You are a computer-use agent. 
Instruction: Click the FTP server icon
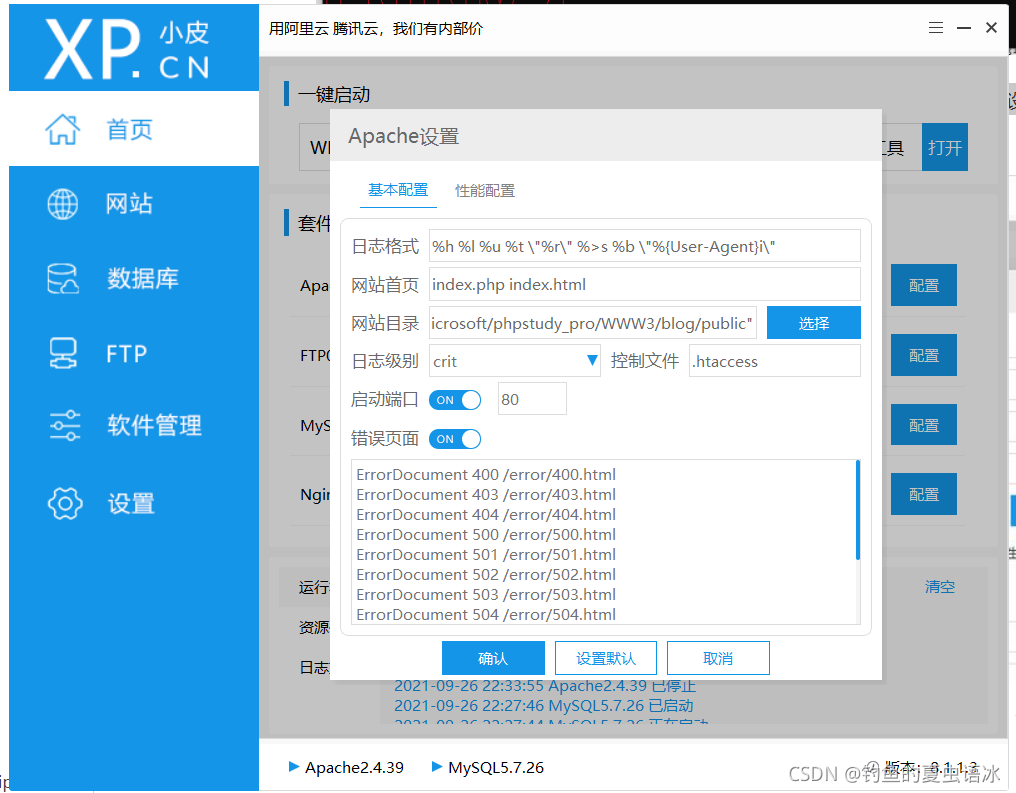pyautogui.click(x=63, y=354)
